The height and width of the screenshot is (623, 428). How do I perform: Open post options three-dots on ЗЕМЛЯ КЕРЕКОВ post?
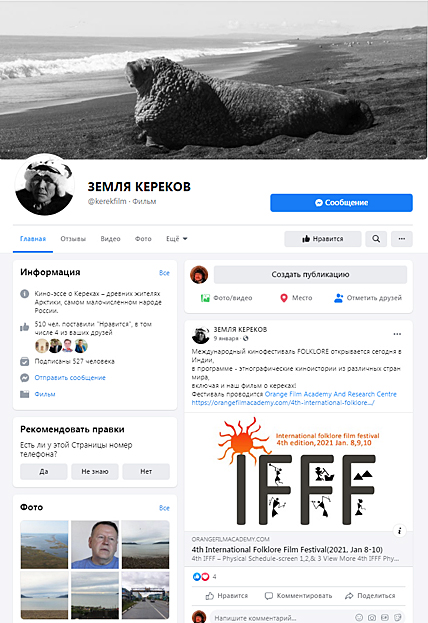397,334
